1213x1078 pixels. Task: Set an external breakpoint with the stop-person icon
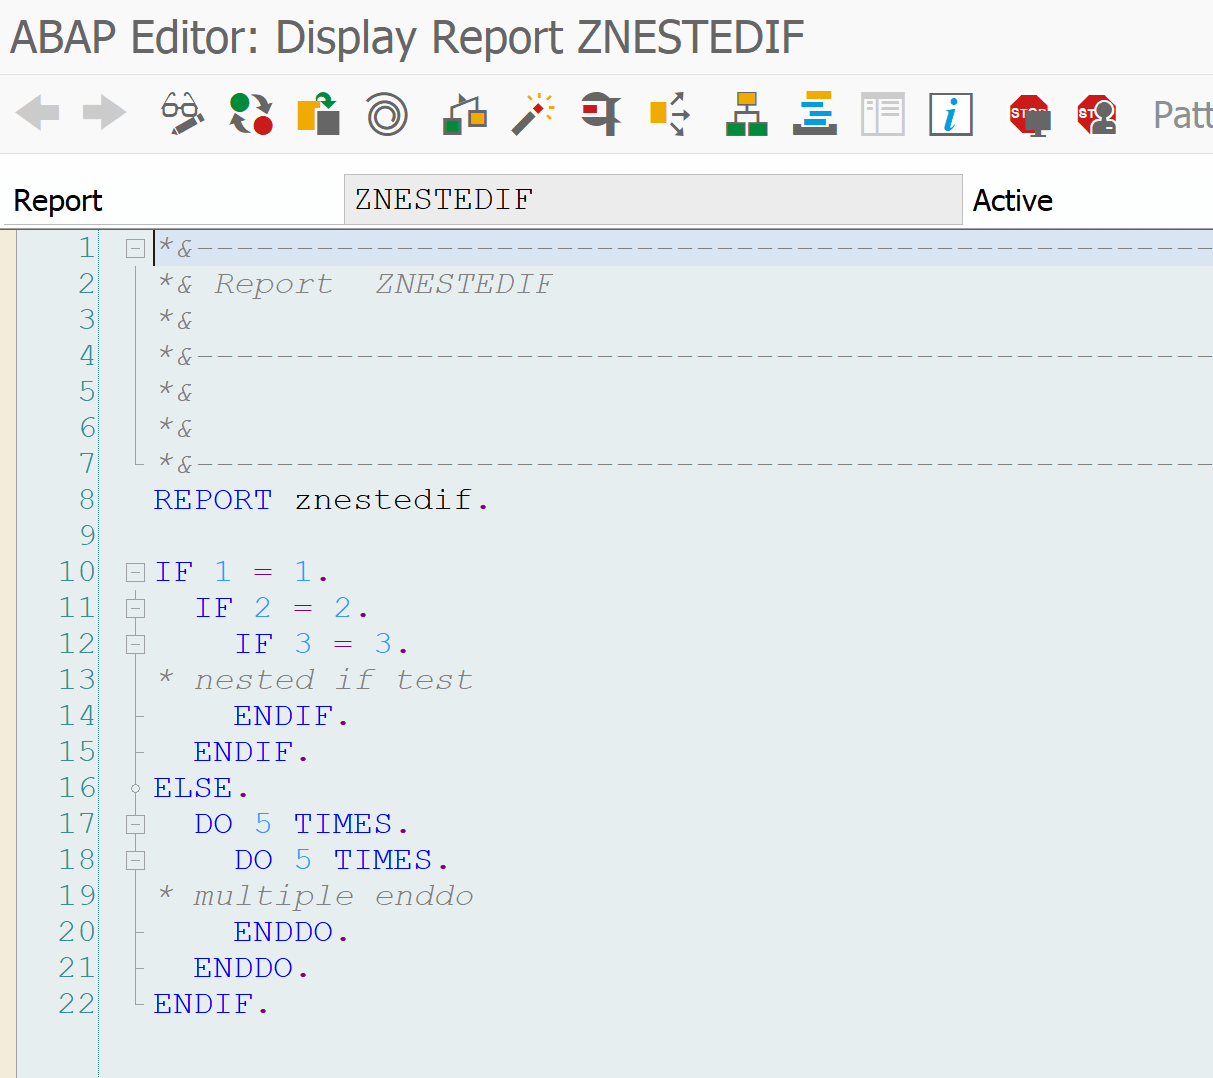coord(1096,114)
